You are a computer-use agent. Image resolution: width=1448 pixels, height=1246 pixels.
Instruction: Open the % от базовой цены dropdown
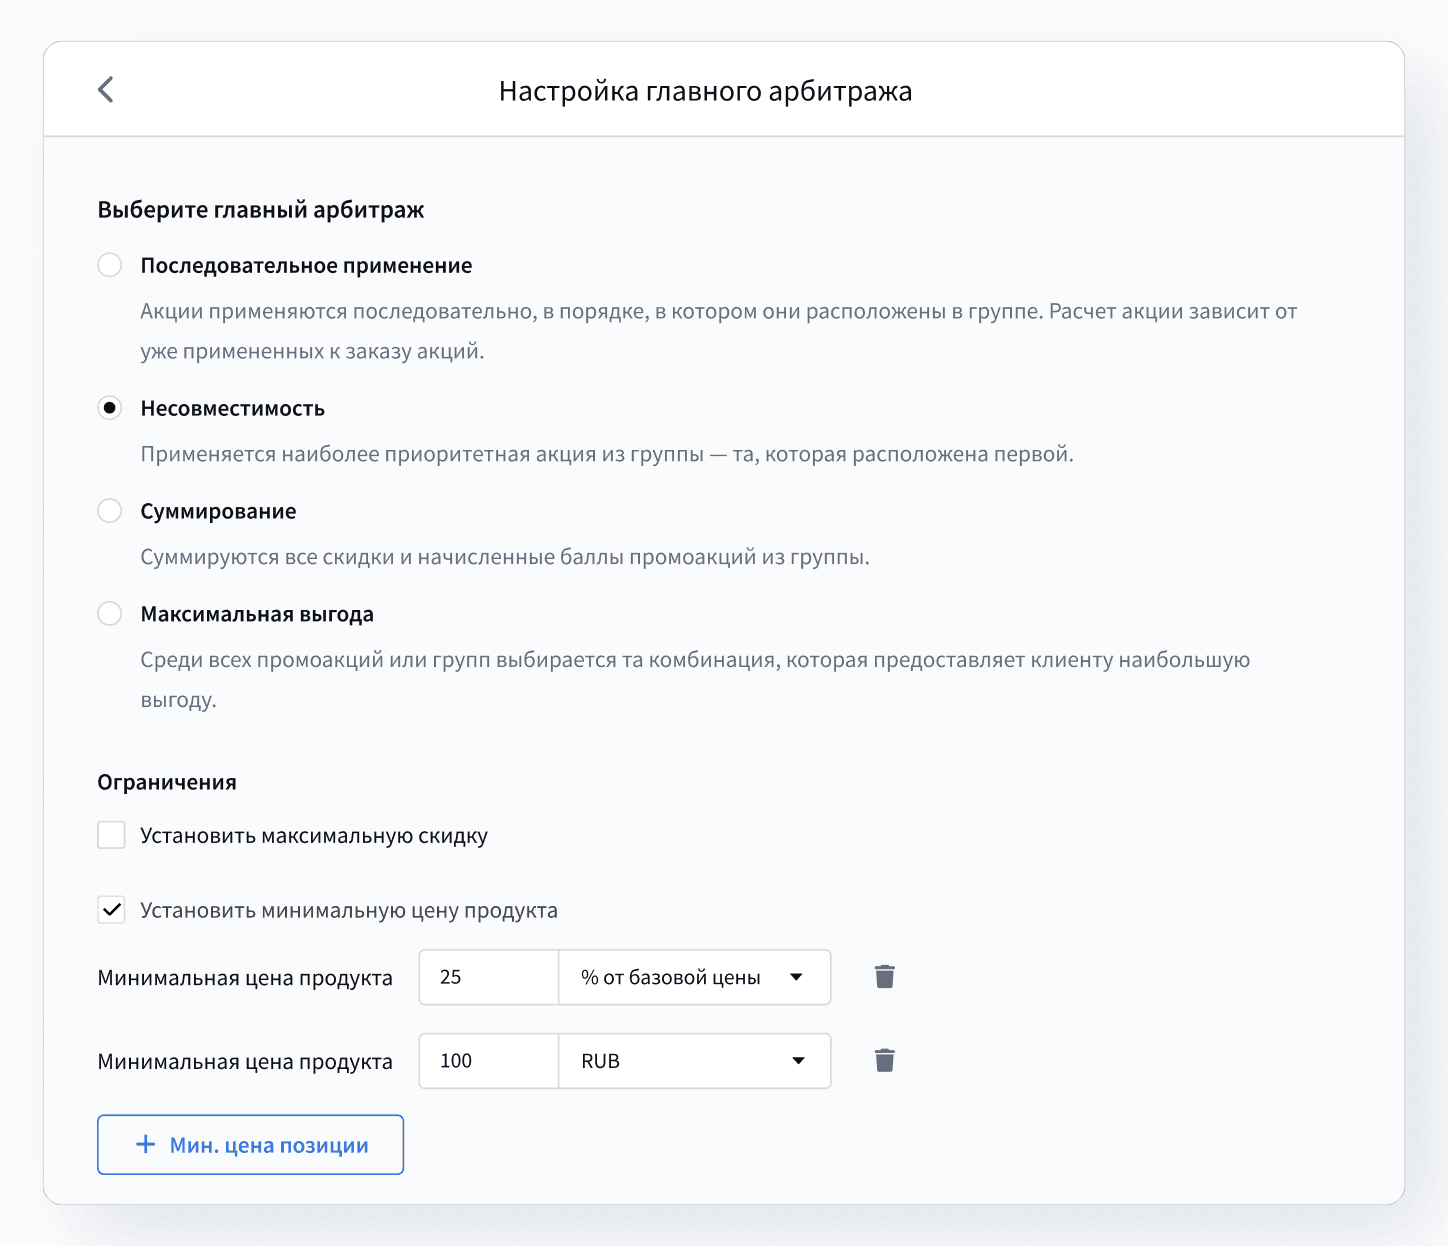(x=694, y=977)
